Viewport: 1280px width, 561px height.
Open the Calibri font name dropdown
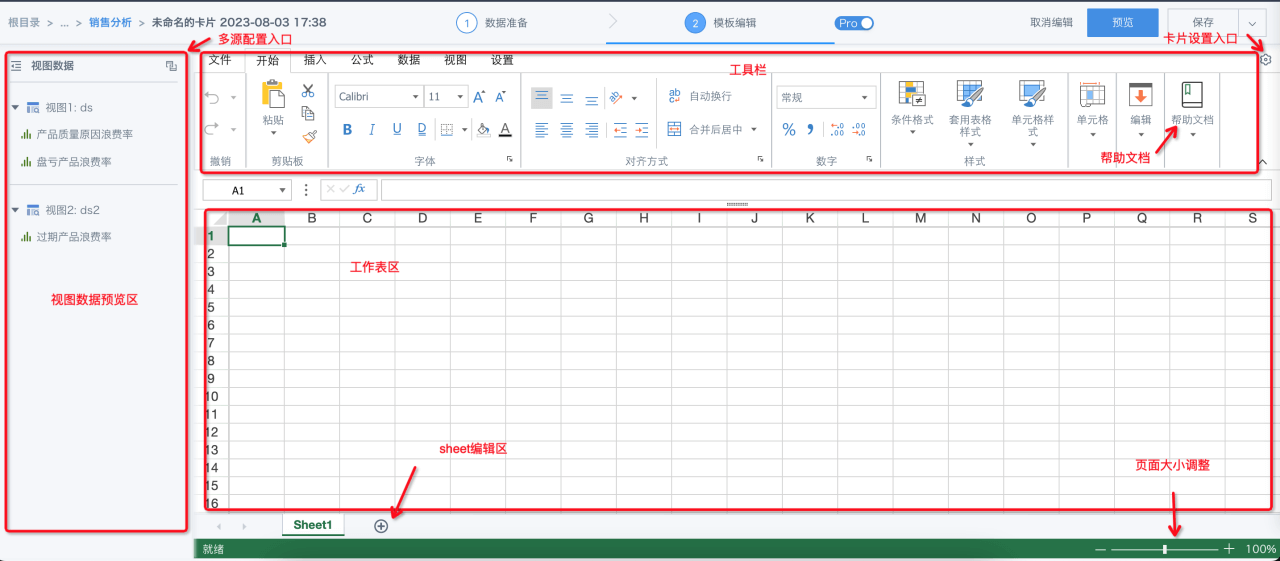pyautogui.click(x=379, y=97)
